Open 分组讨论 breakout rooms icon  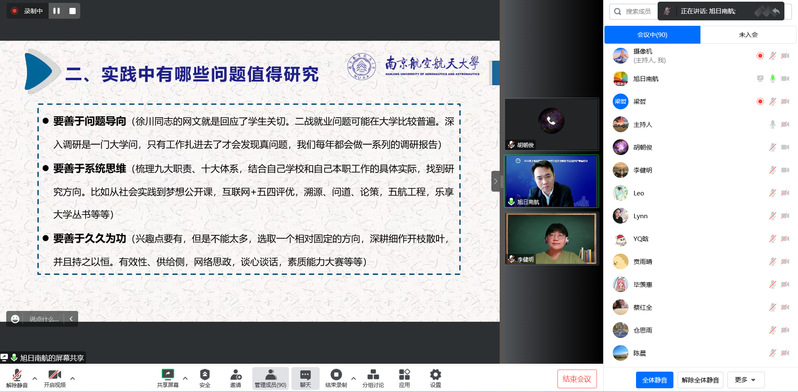[373, 375]
